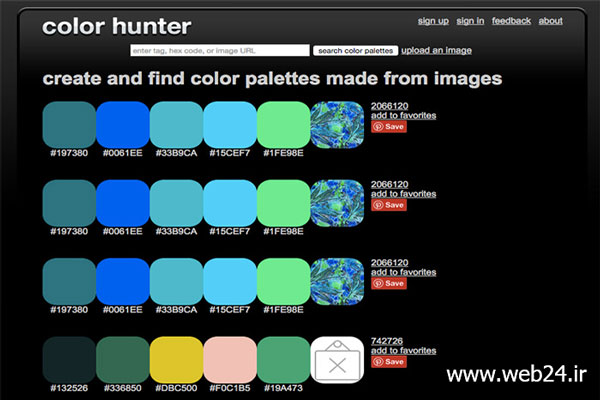Focus the tag, hex code or image URL field

tap(220, 51)
